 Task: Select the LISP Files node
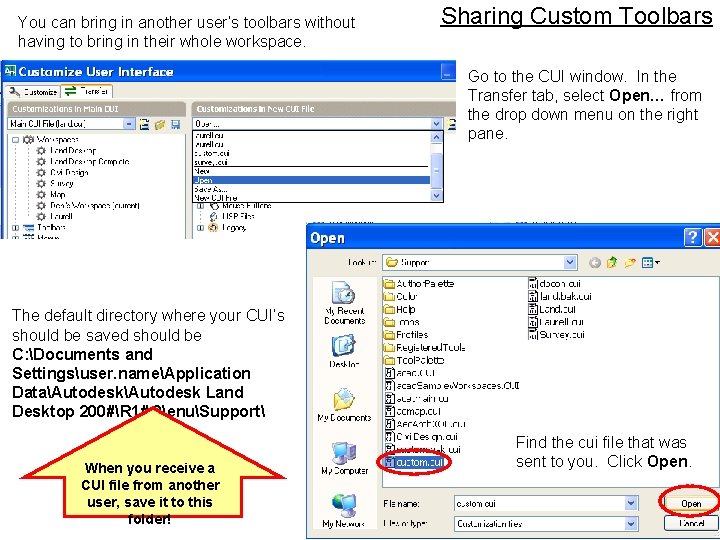(x=238, y=216)
